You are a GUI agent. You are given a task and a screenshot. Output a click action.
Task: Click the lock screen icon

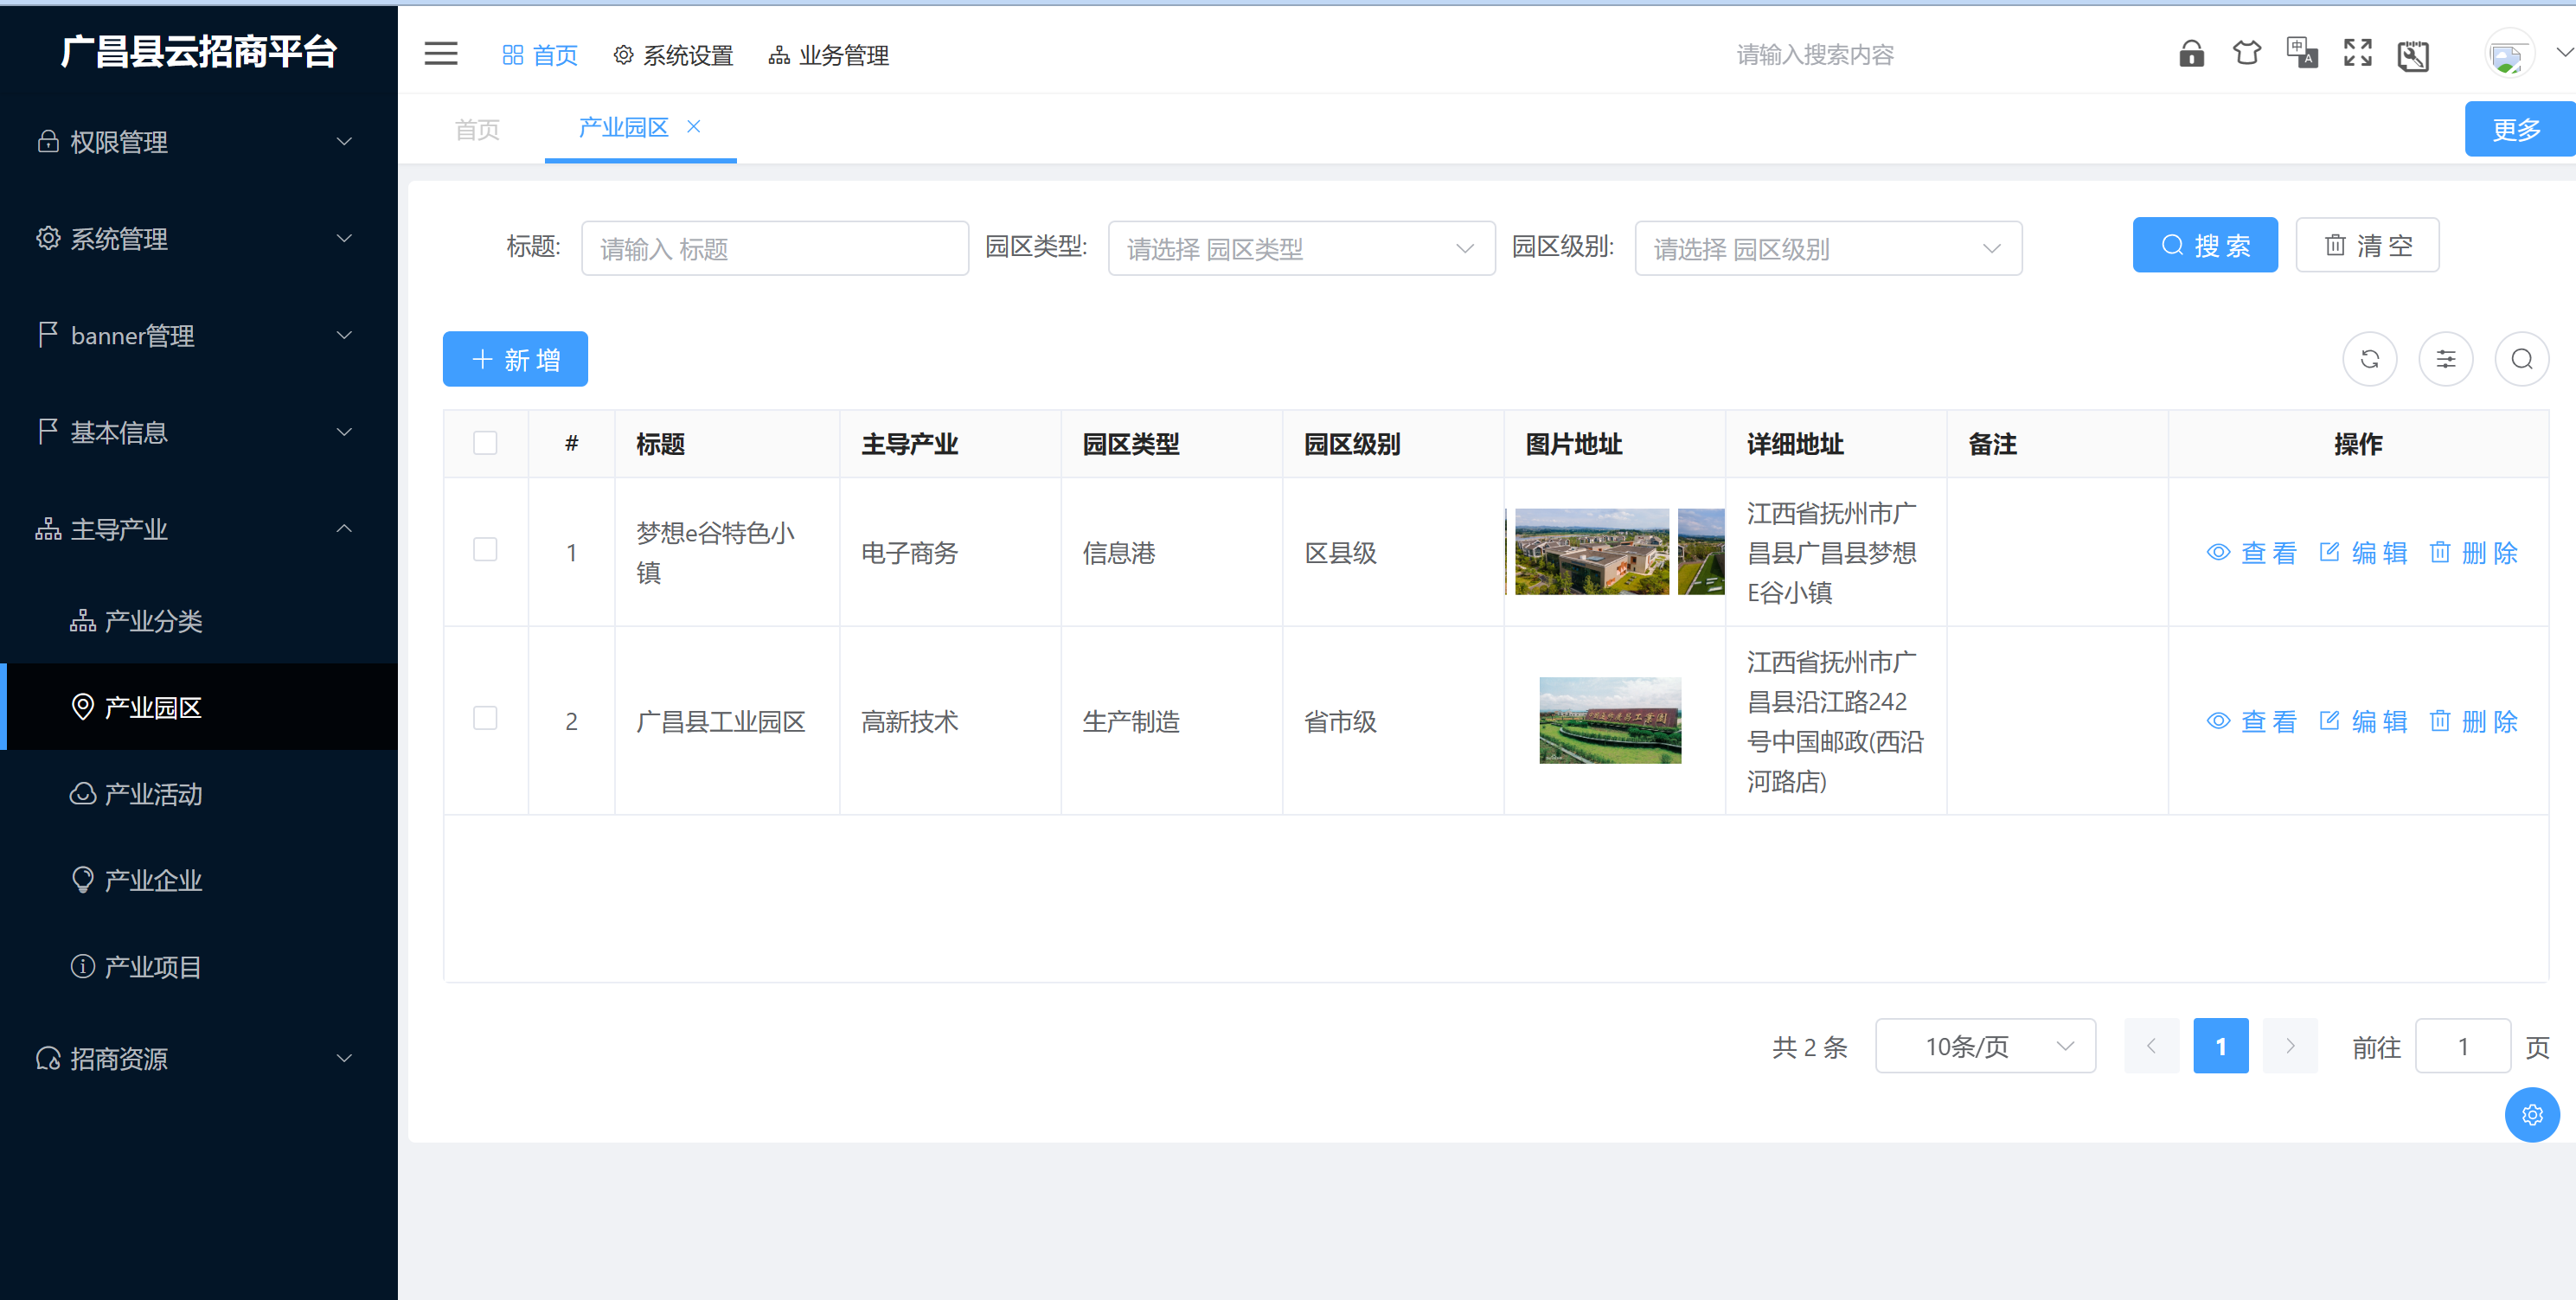2191,54
